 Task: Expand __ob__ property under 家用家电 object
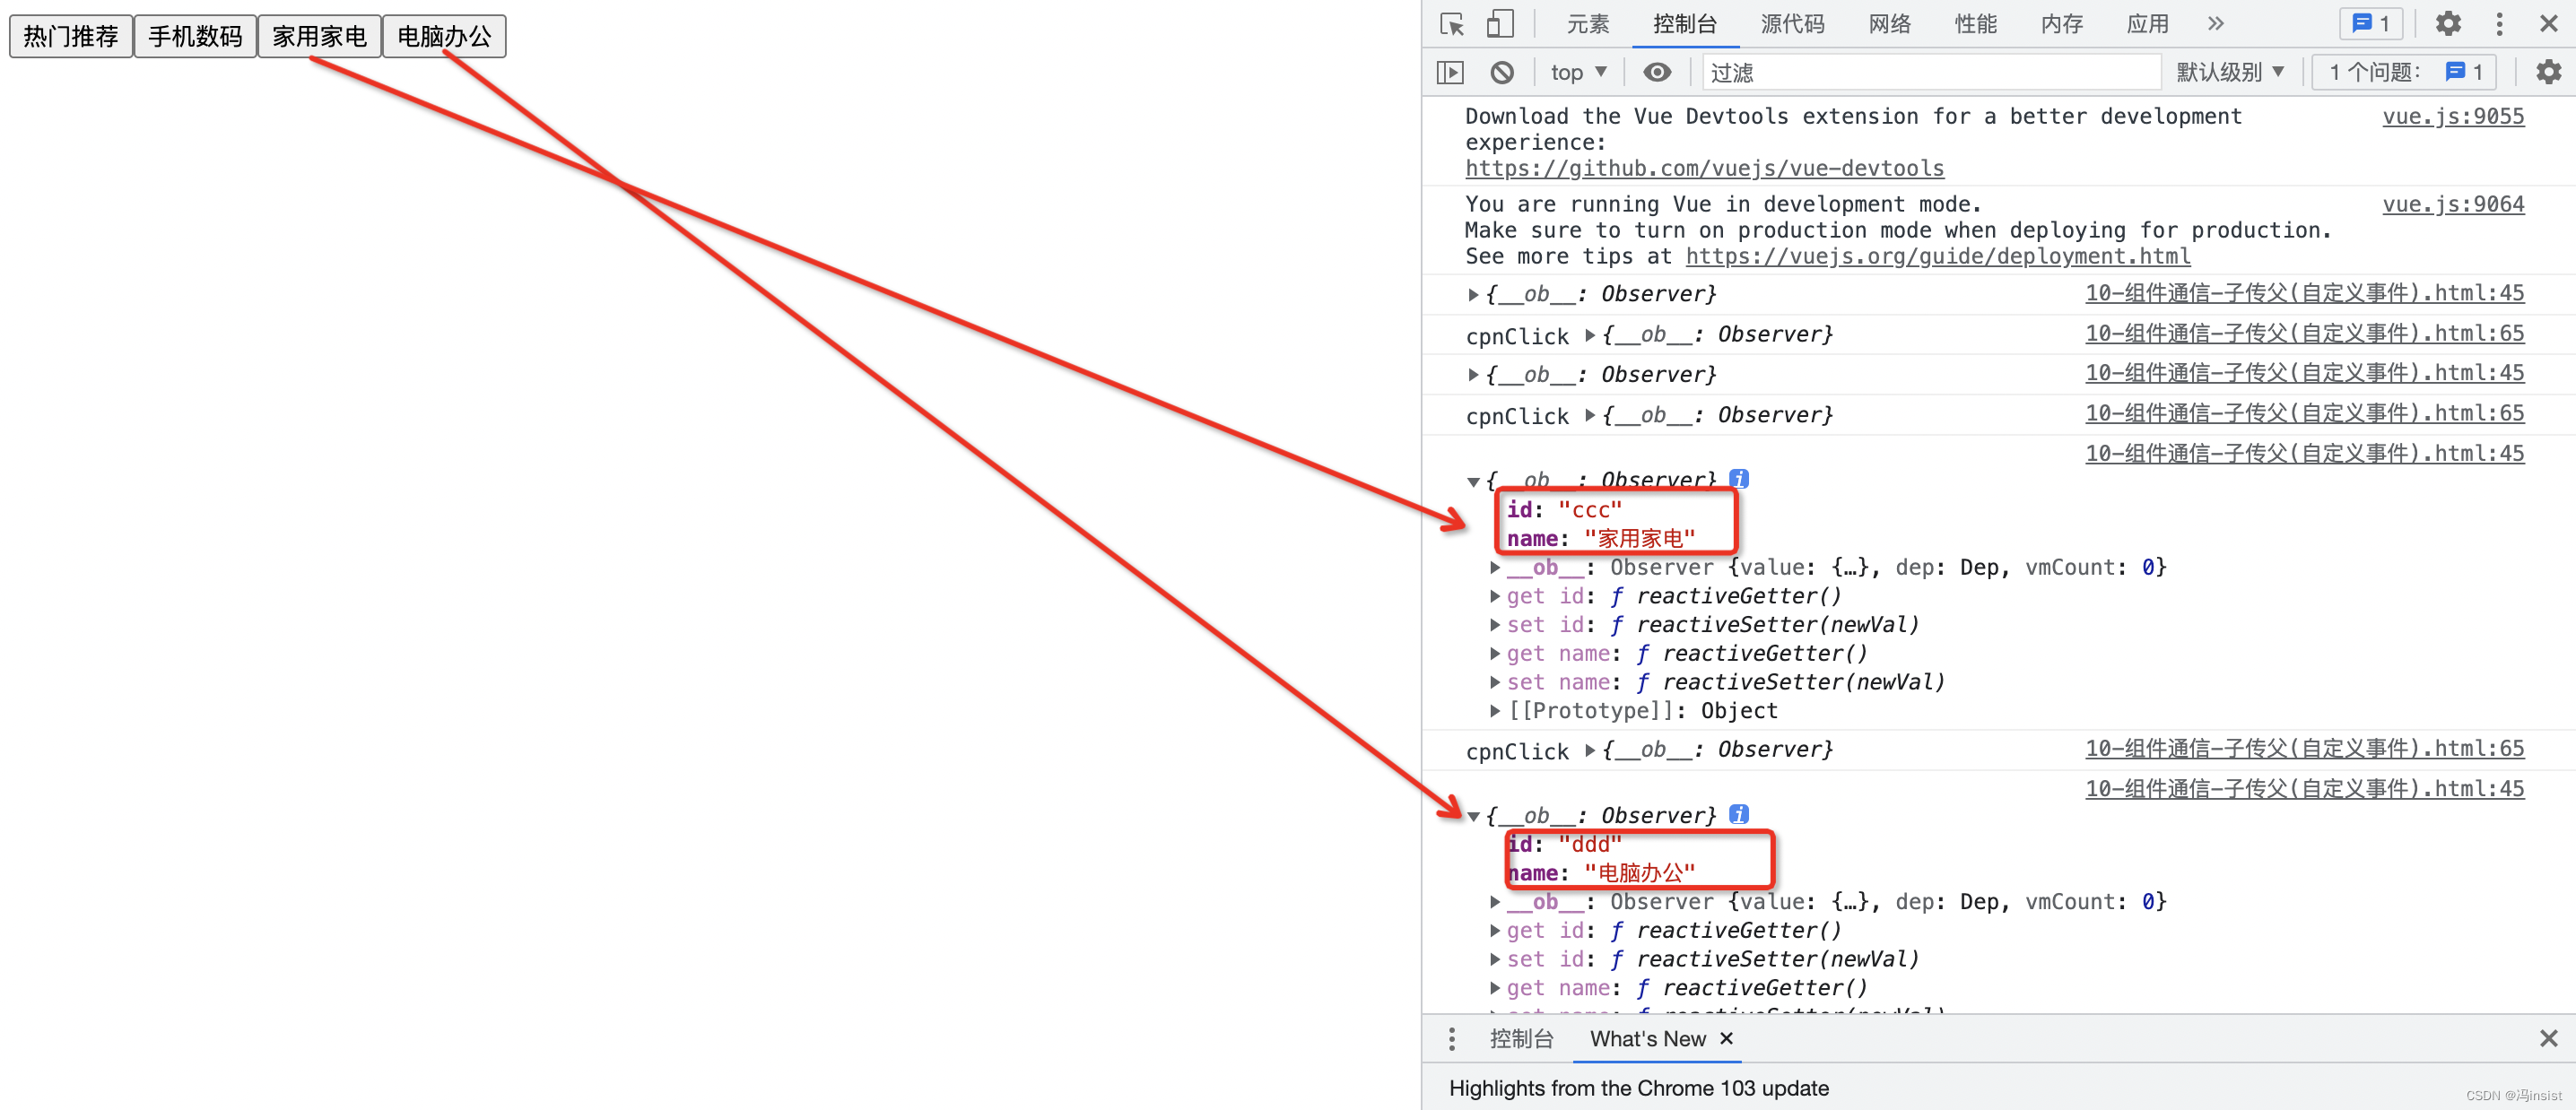[x=1495, y=568]
